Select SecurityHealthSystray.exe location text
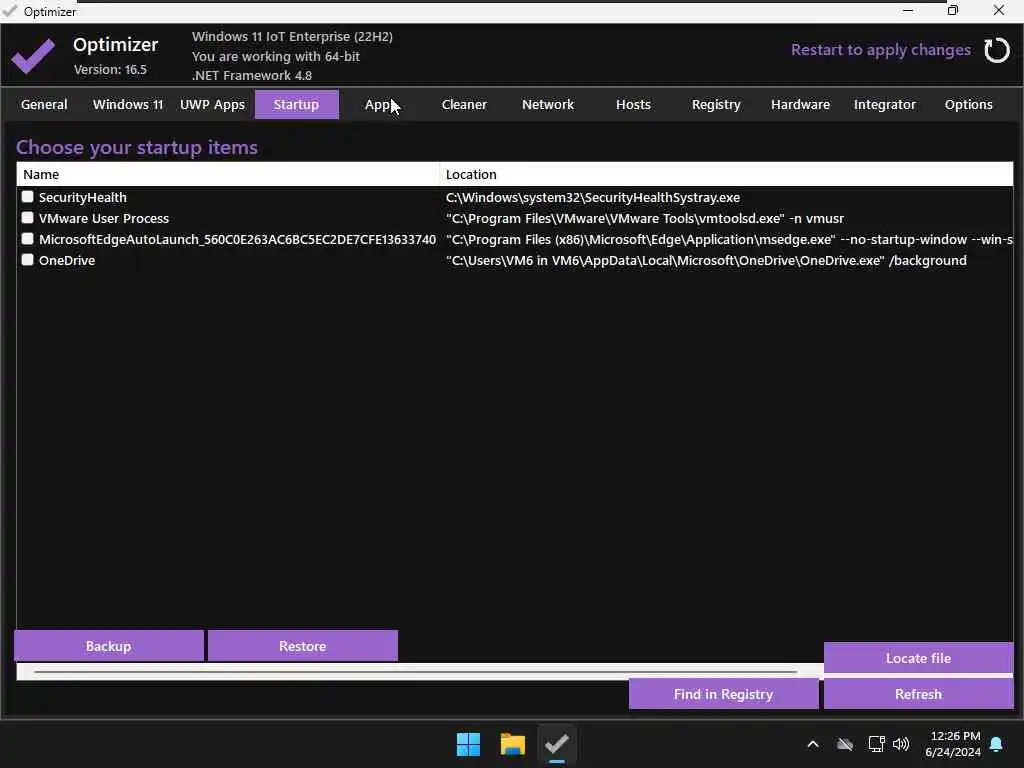1024x768 pixels. 593,197
